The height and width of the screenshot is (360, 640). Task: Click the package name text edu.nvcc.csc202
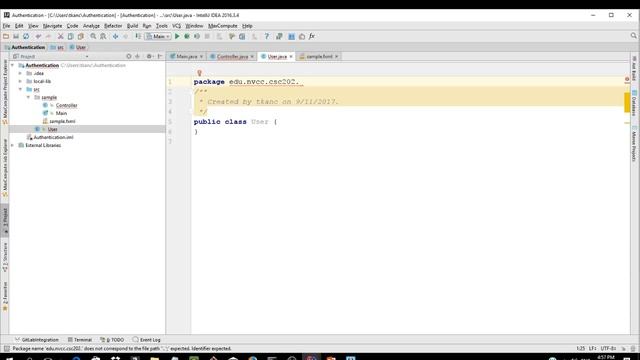(264, 82)
